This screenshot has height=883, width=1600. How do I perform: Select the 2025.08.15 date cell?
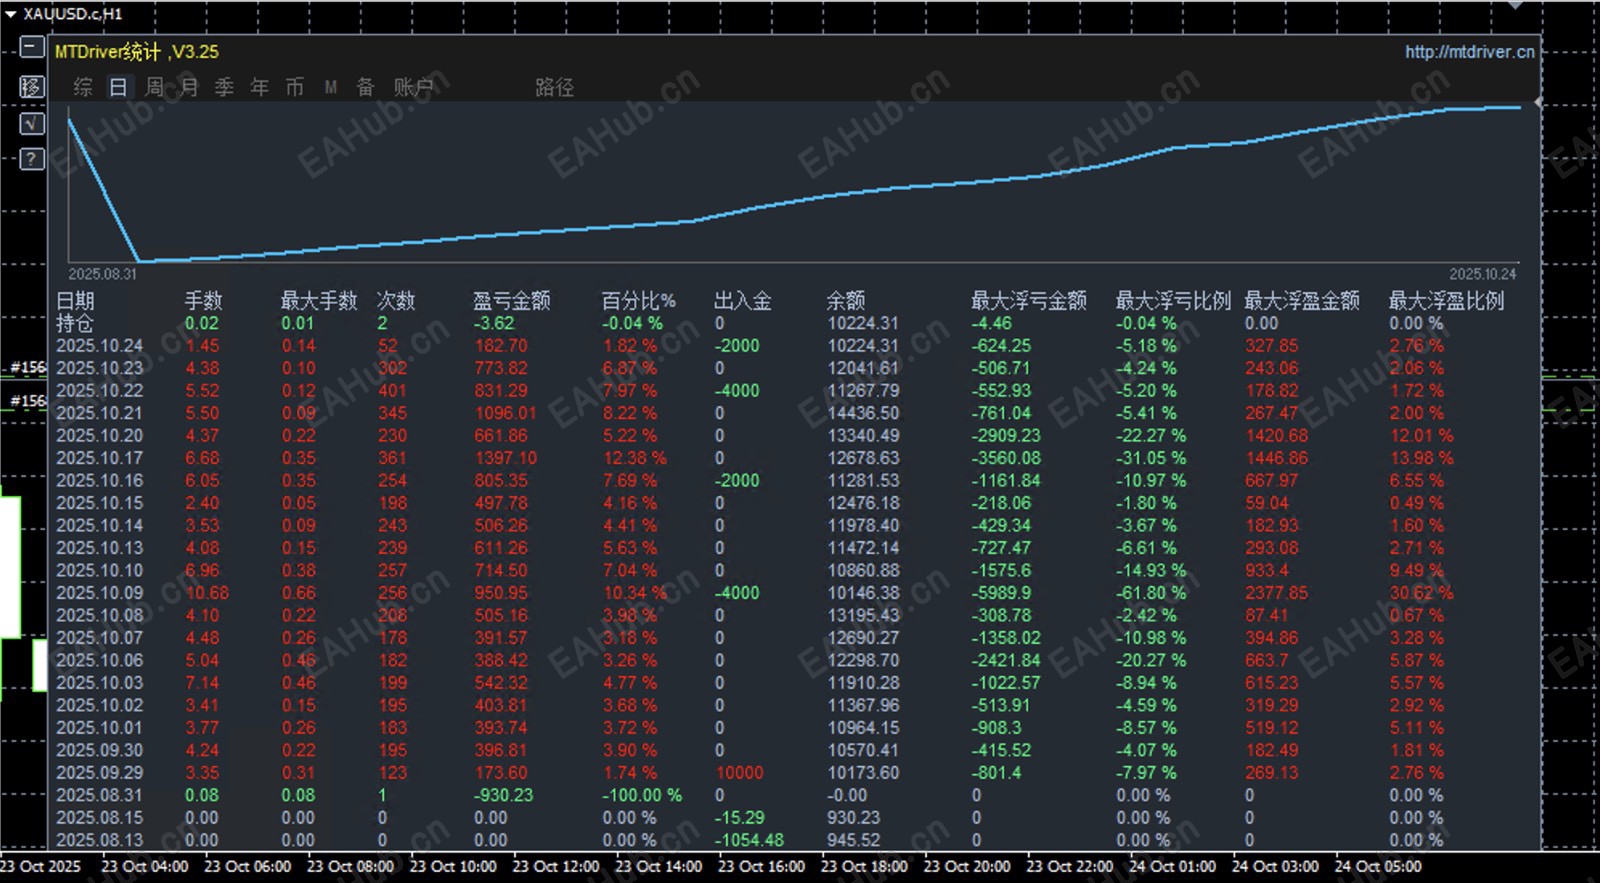pos(99,818)
